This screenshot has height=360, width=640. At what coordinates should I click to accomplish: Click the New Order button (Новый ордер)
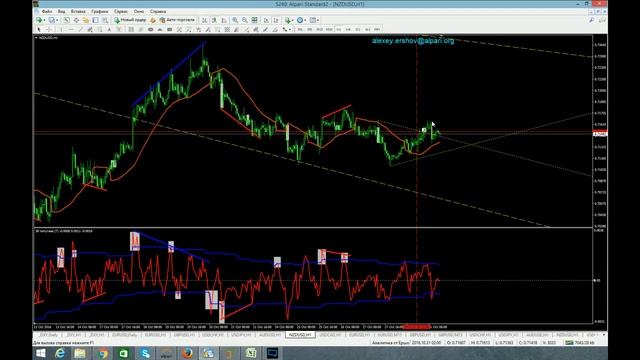[130, 20]
